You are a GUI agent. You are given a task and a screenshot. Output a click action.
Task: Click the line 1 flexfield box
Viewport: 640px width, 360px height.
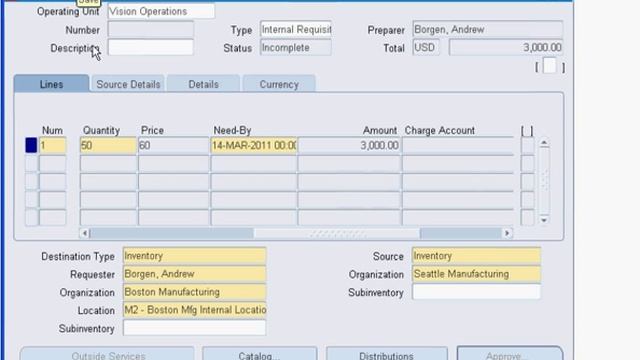527,145
